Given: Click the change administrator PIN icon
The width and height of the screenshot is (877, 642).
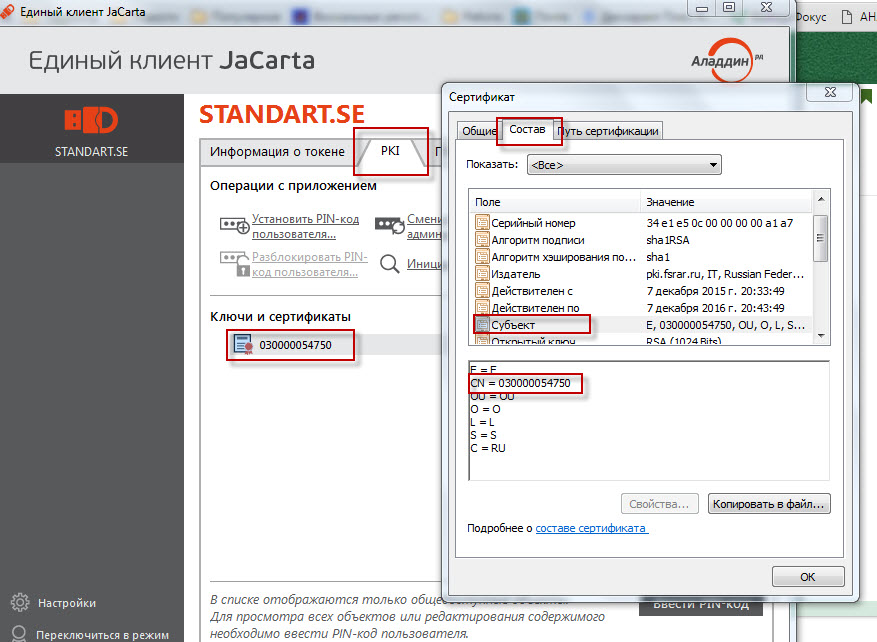Looking at the screenshot, I should coord(389,225).
